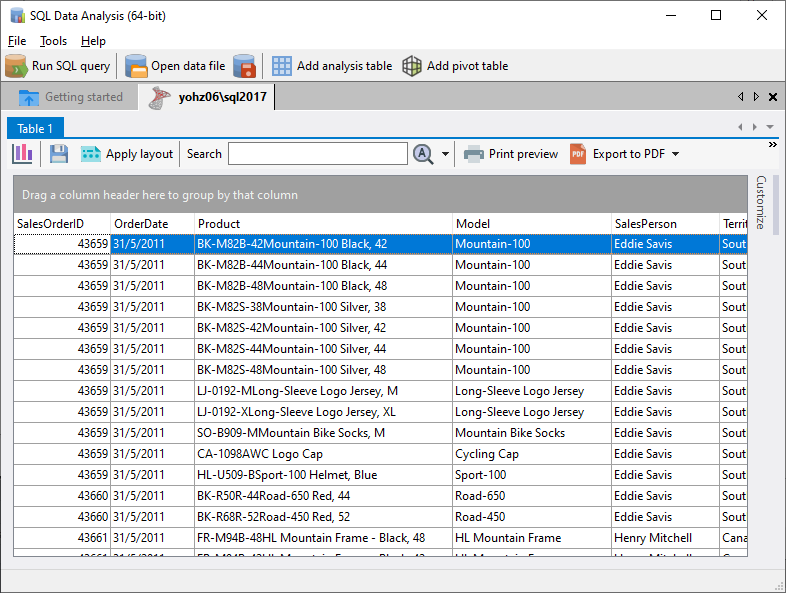The height and width of the screenshot is (593, 786).
Task: Add an analysis table
Action: 332,66
